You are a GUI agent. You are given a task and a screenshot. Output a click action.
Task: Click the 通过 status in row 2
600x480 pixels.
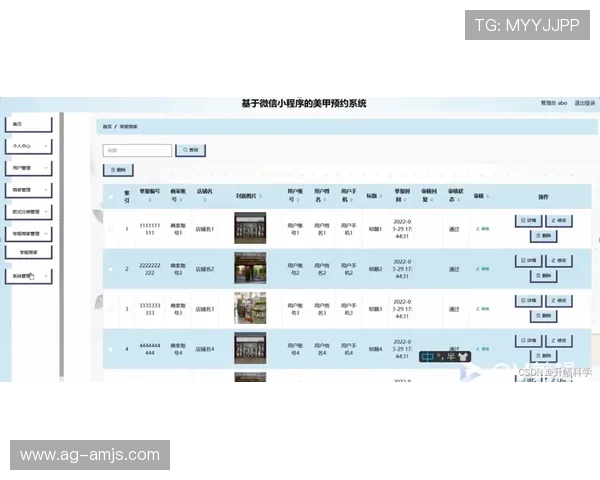click(x=454, y=269)
